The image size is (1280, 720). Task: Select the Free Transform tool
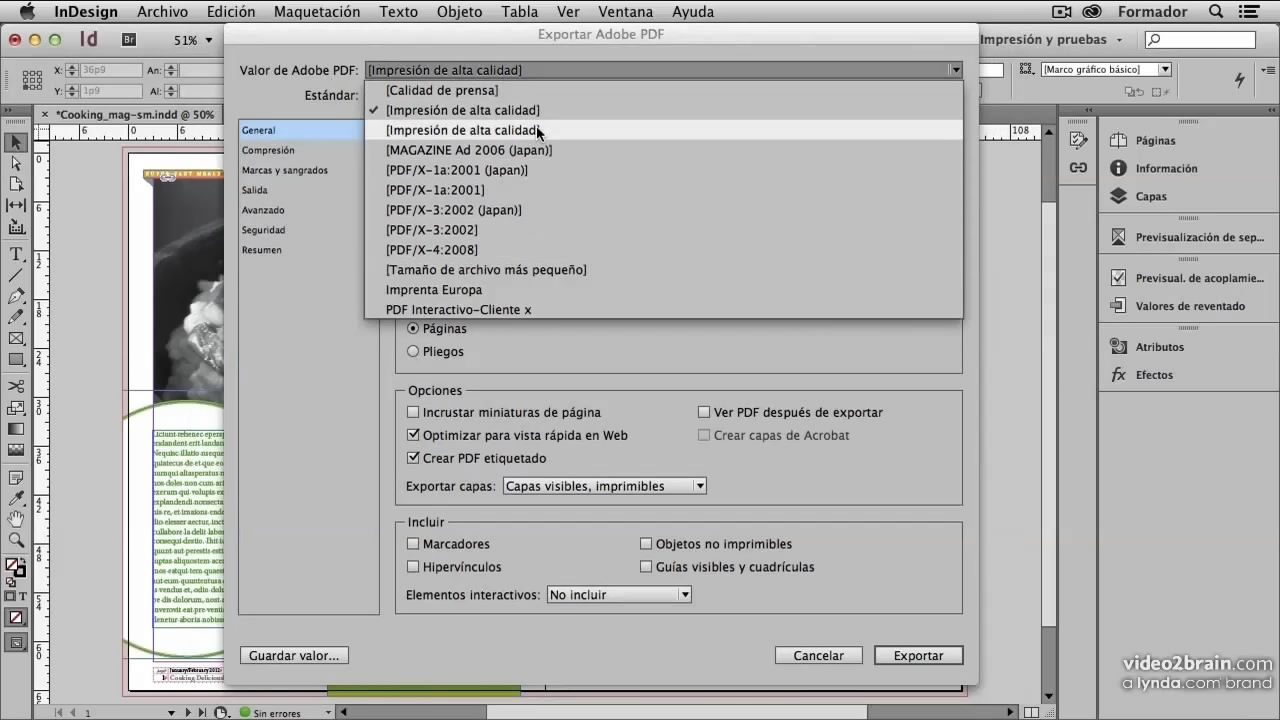(16, 407)
